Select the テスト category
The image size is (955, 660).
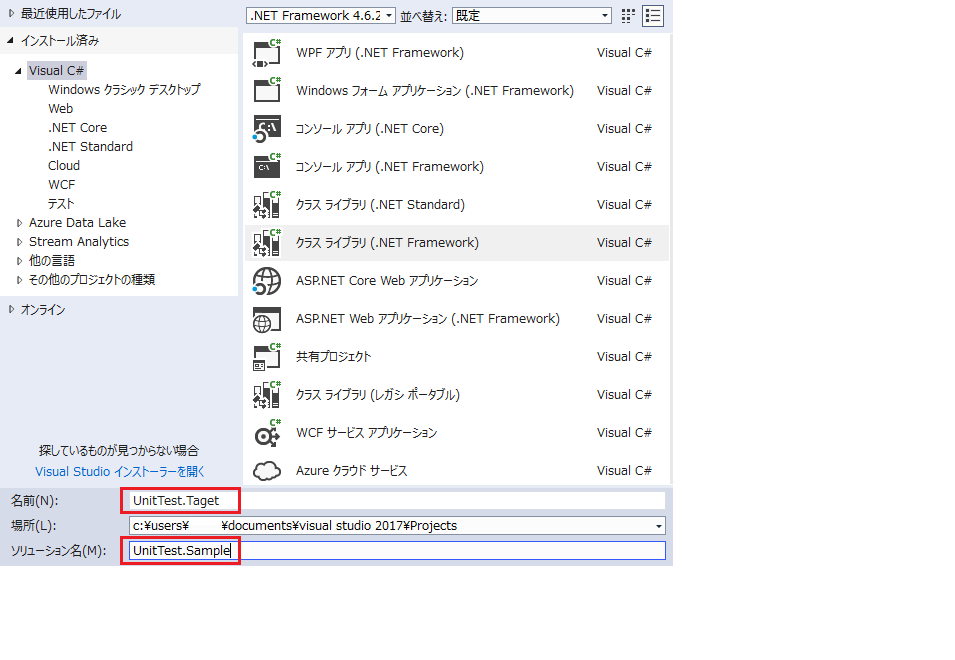click(x=61, y=203)
